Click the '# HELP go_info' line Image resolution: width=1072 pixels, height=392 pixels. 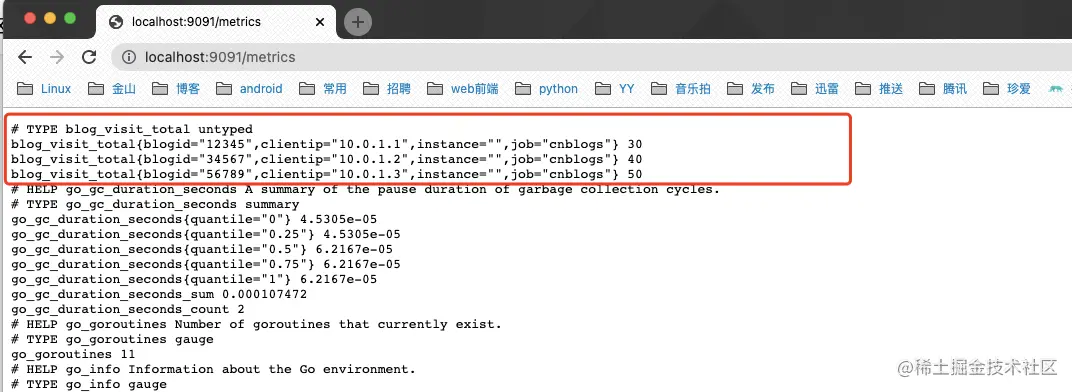(213, 369)
